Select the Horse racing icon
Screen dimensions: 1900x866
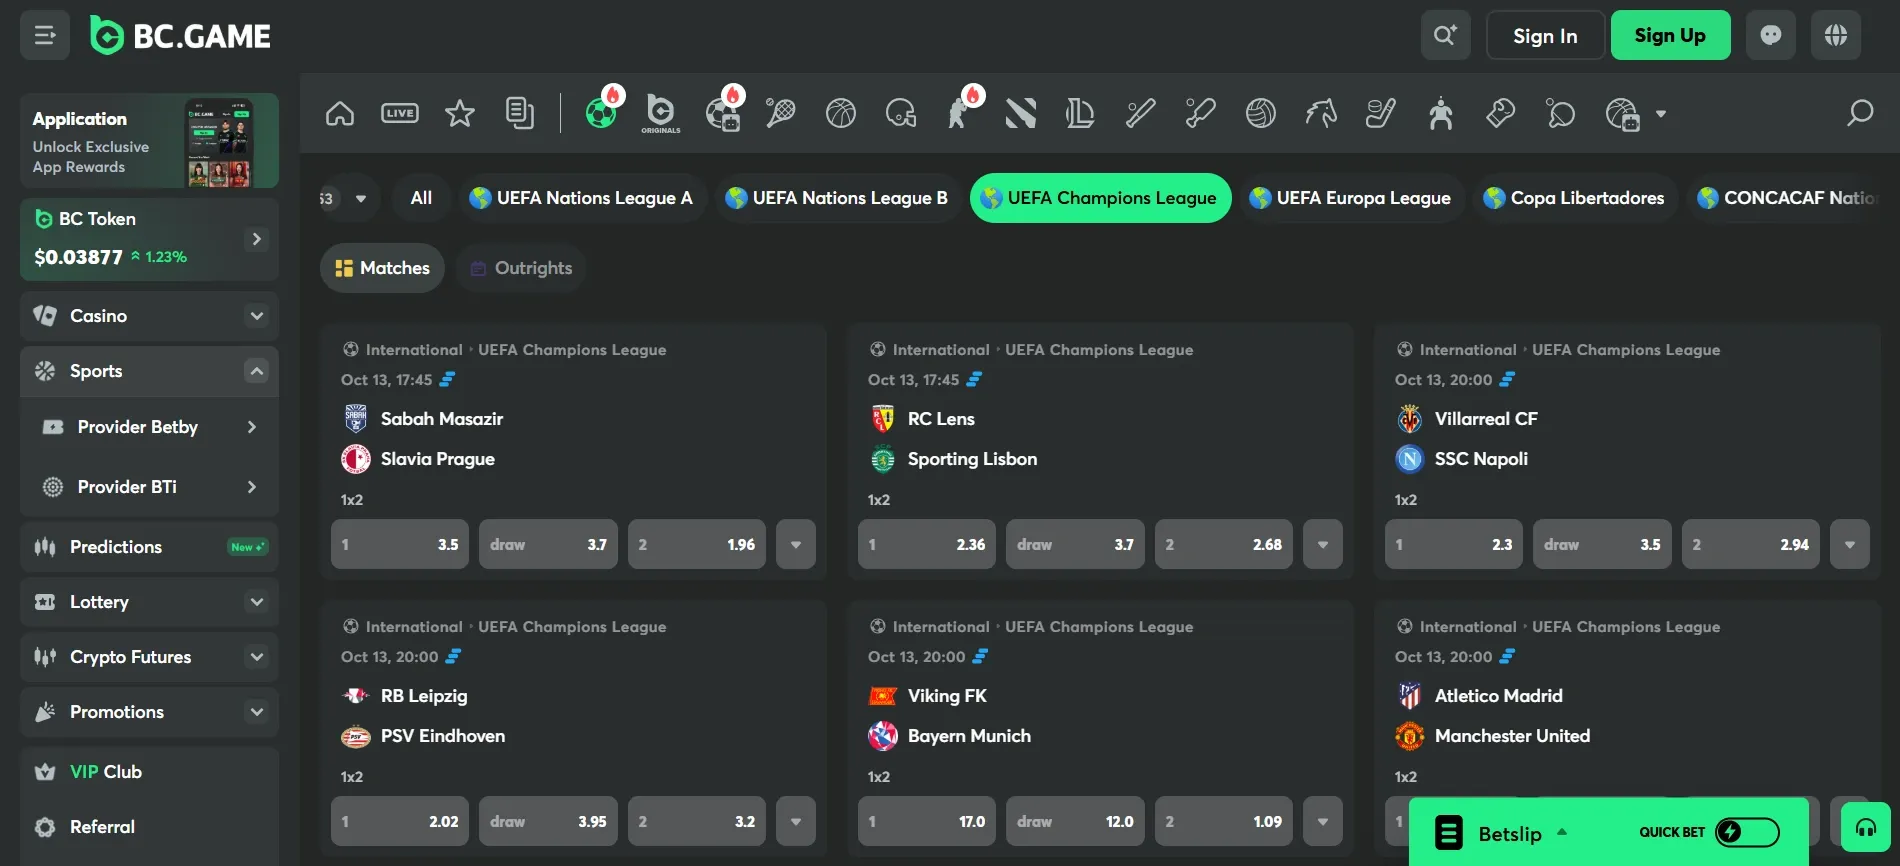coord(1321,114)
